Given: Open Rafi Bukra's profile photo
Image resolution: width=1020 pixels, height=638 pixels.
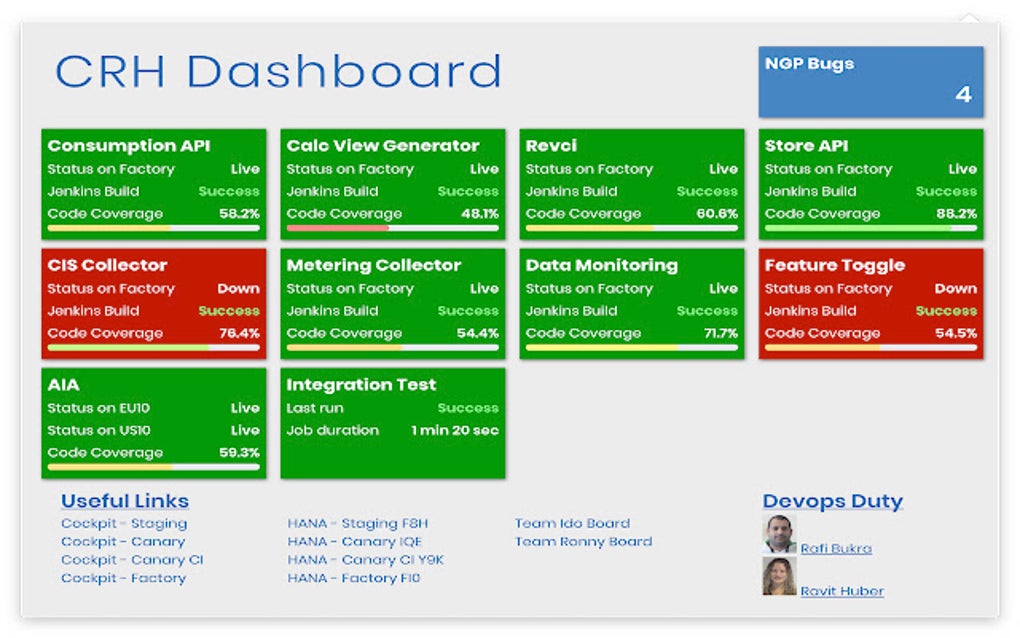Looking at the screenshot, I should point(779,534).
